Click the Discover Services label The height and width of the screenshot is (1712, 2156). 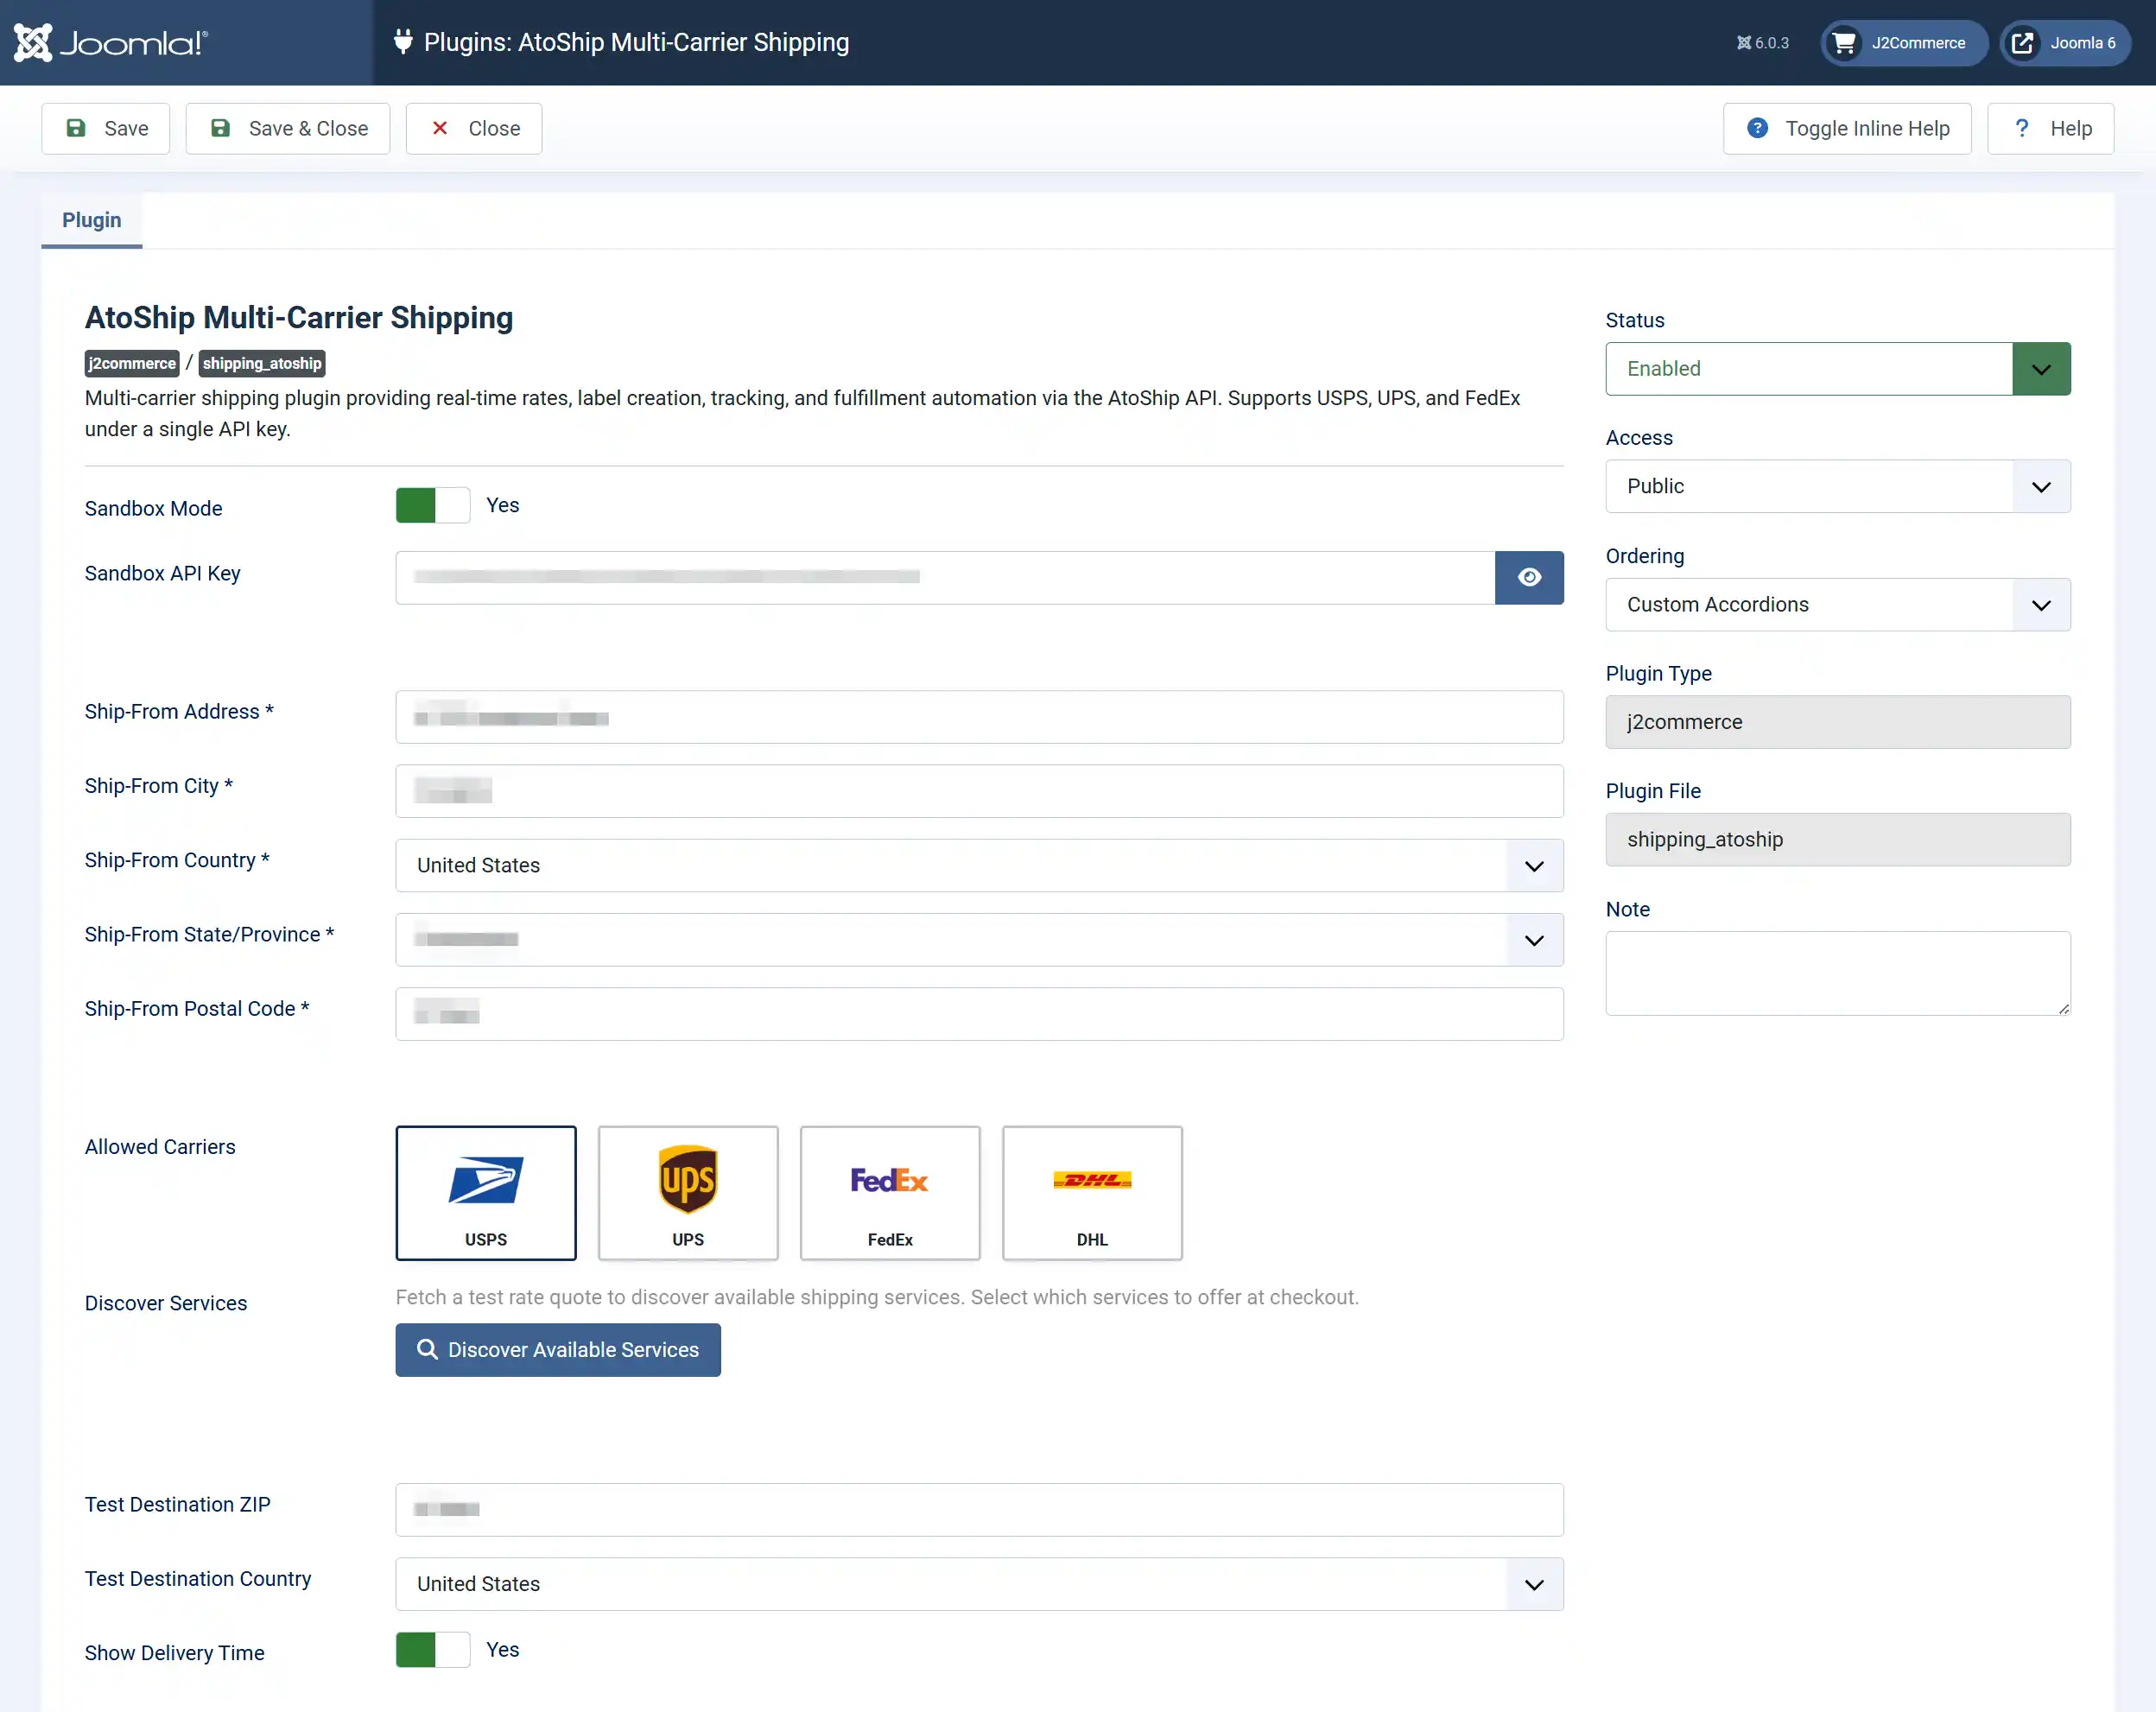[x=166, y=1303]
